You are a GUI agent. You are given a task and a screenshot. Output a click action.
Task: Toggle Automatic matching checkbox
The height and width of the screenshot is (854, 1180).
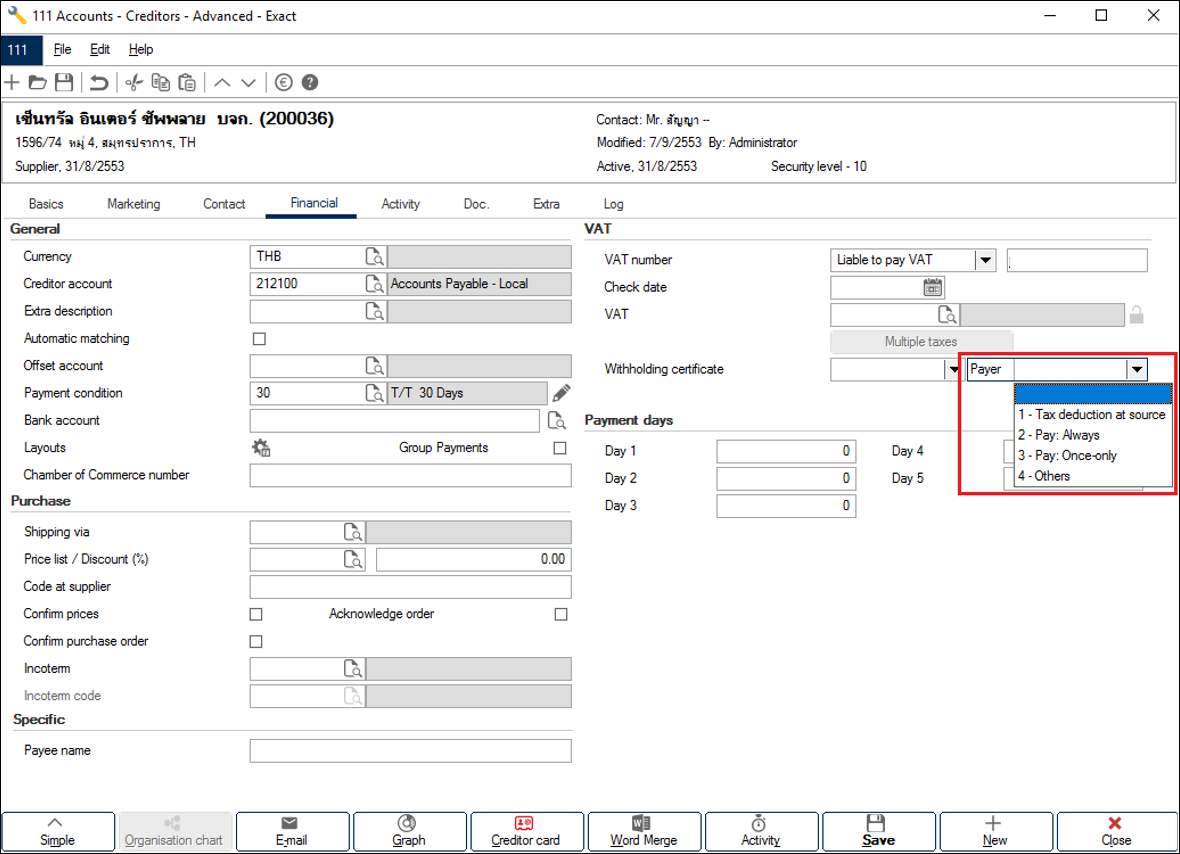260,339
